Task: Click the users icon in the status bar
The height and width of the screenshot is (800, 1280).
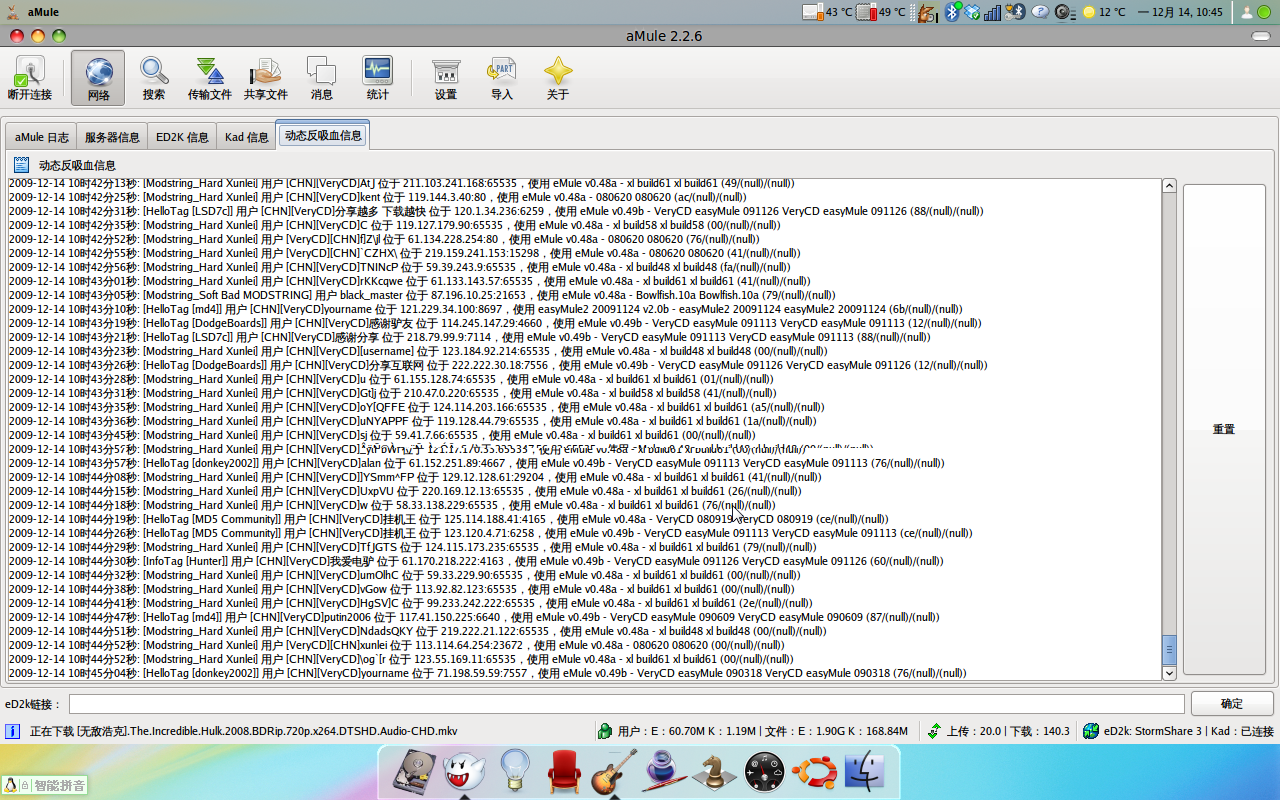Action: click(605, 731)
